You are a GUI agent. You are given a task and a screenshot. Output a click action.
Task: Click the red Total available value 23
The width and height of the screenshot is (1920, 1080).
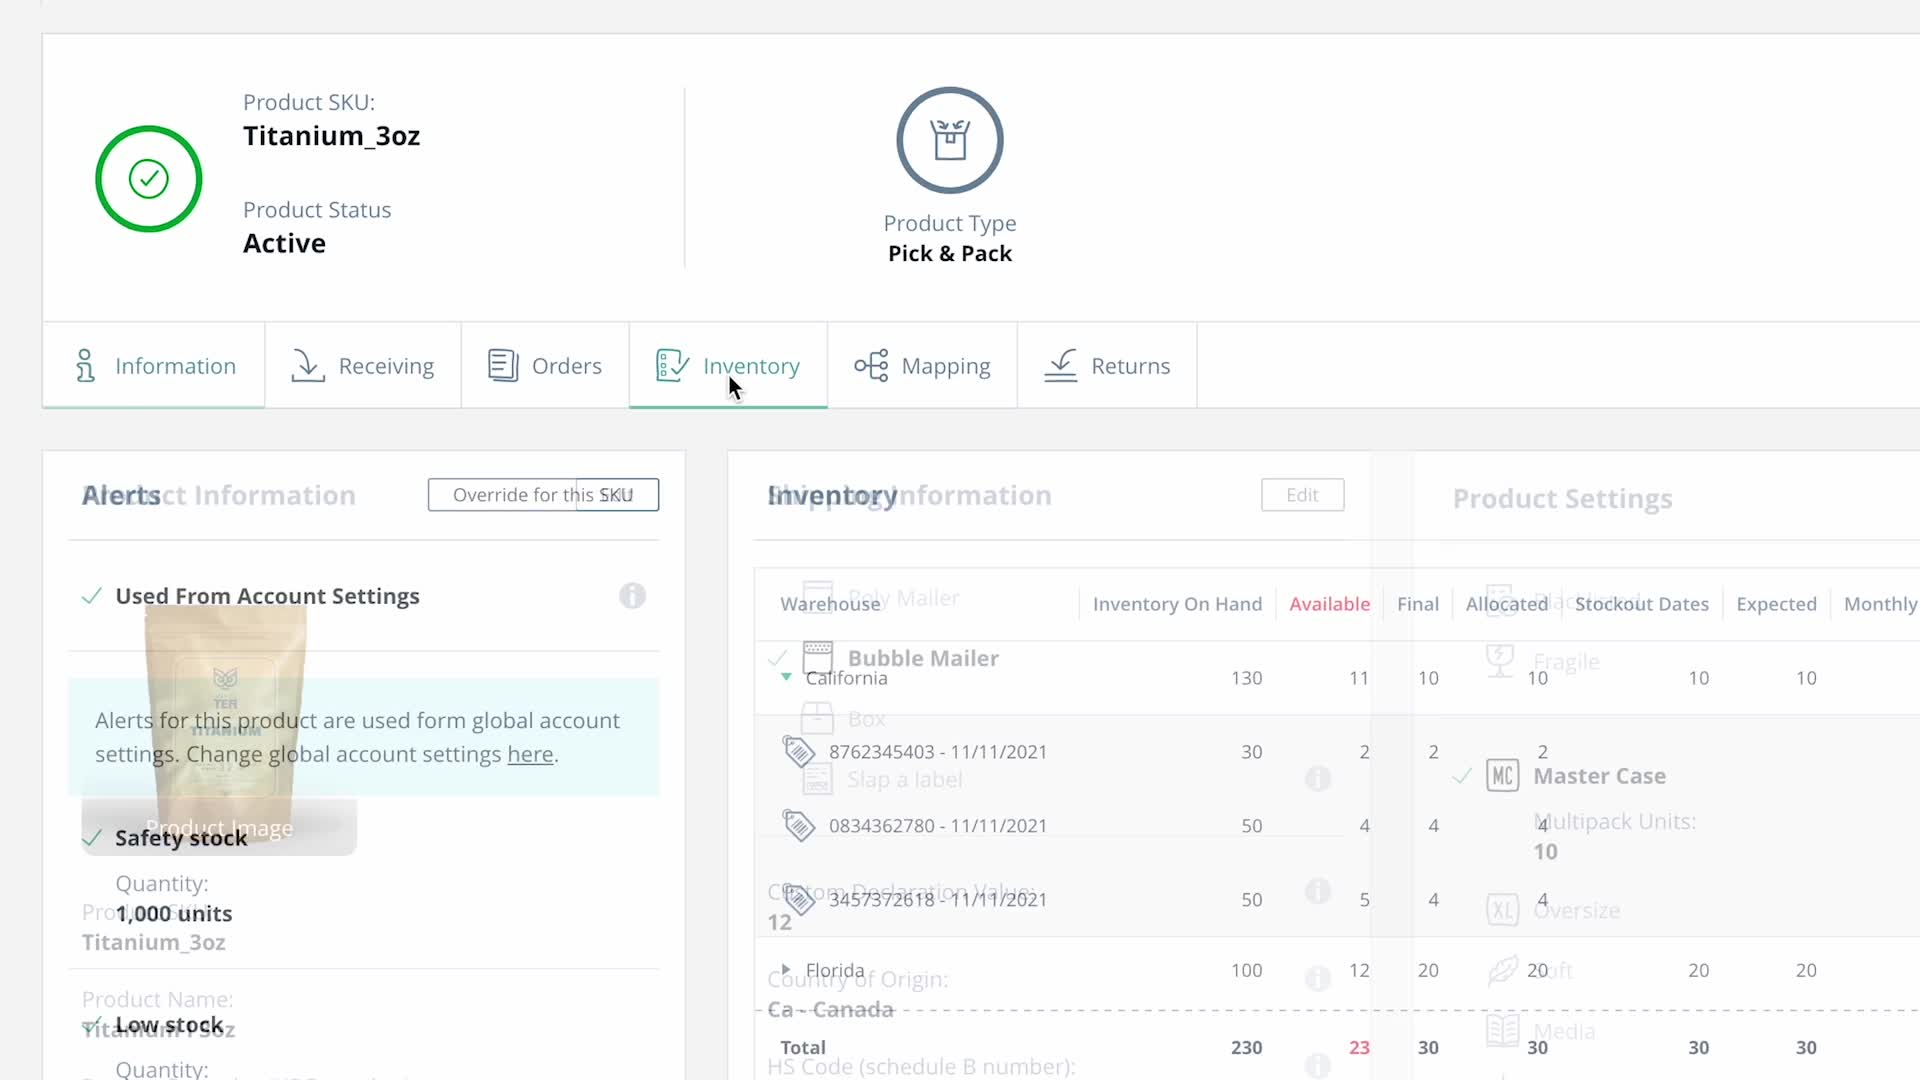pos(1359,1048)
